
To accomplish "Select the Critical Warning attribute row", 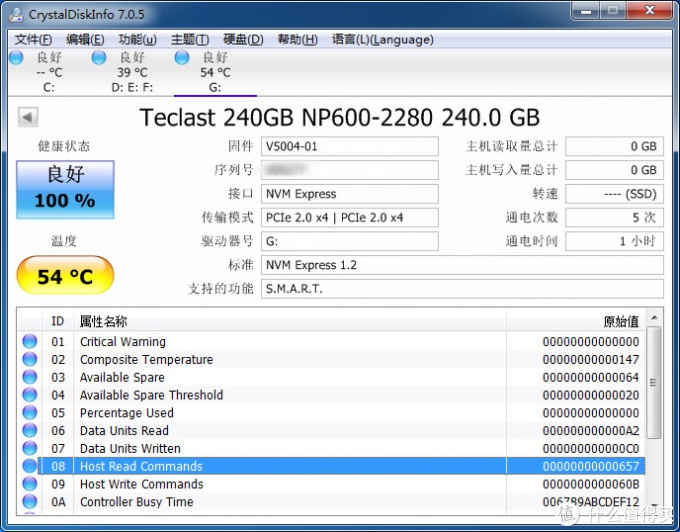I will 332,341.
